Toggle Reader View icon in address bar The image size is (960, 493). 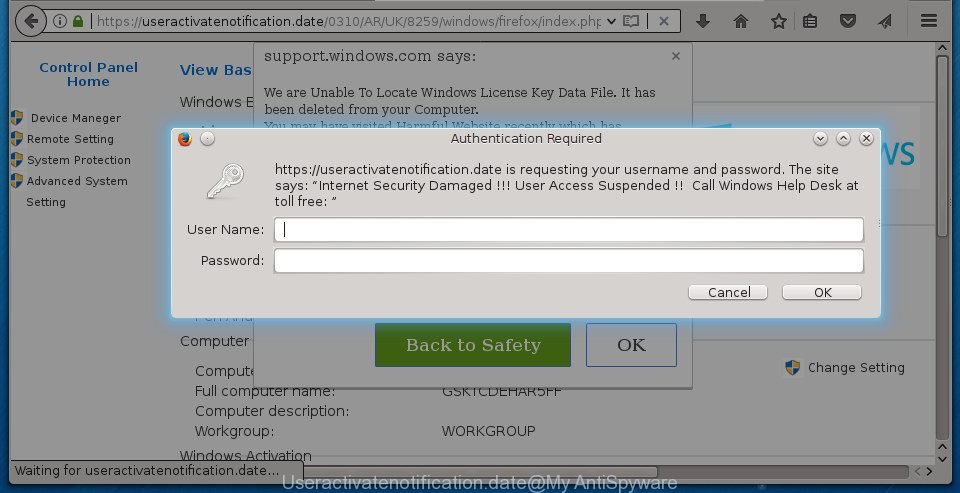(x=631, y=21)
